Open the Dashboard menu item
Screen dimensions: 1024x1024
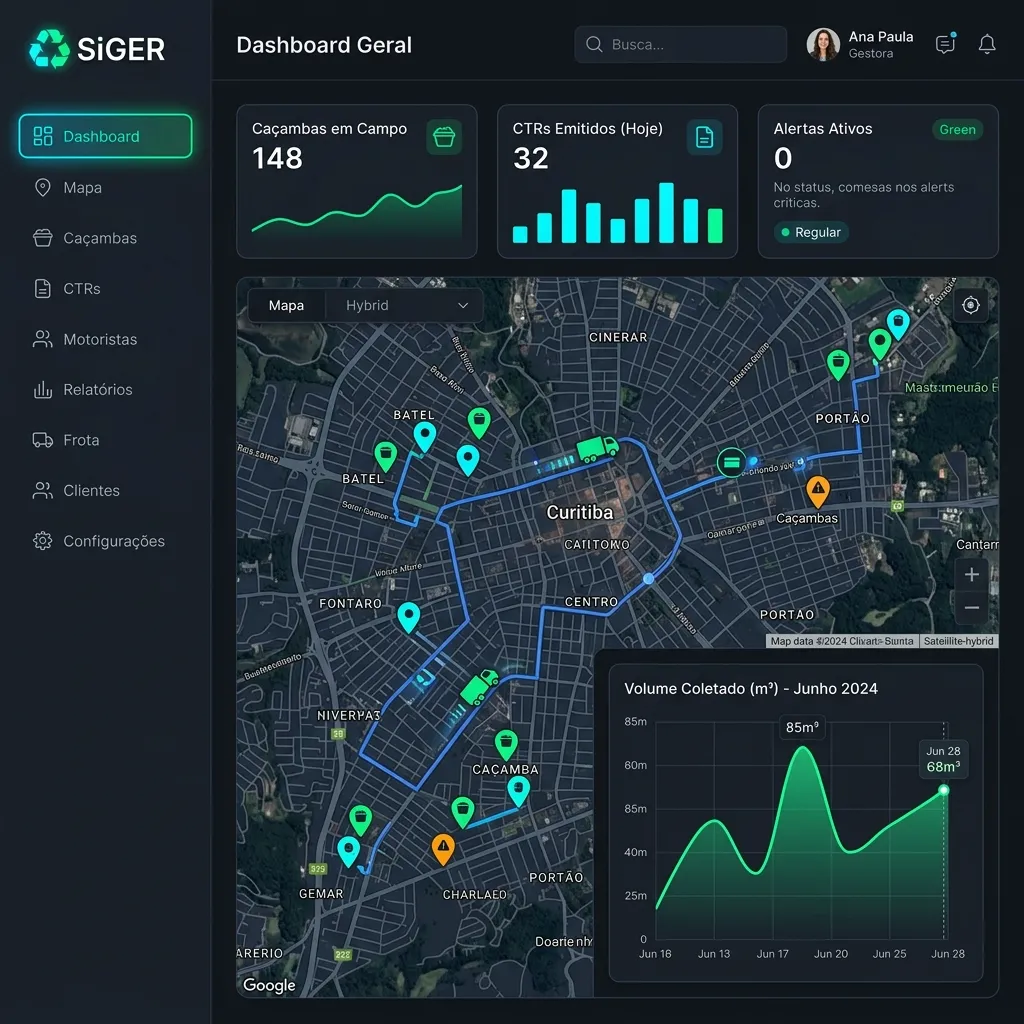[x=105, y=136]
